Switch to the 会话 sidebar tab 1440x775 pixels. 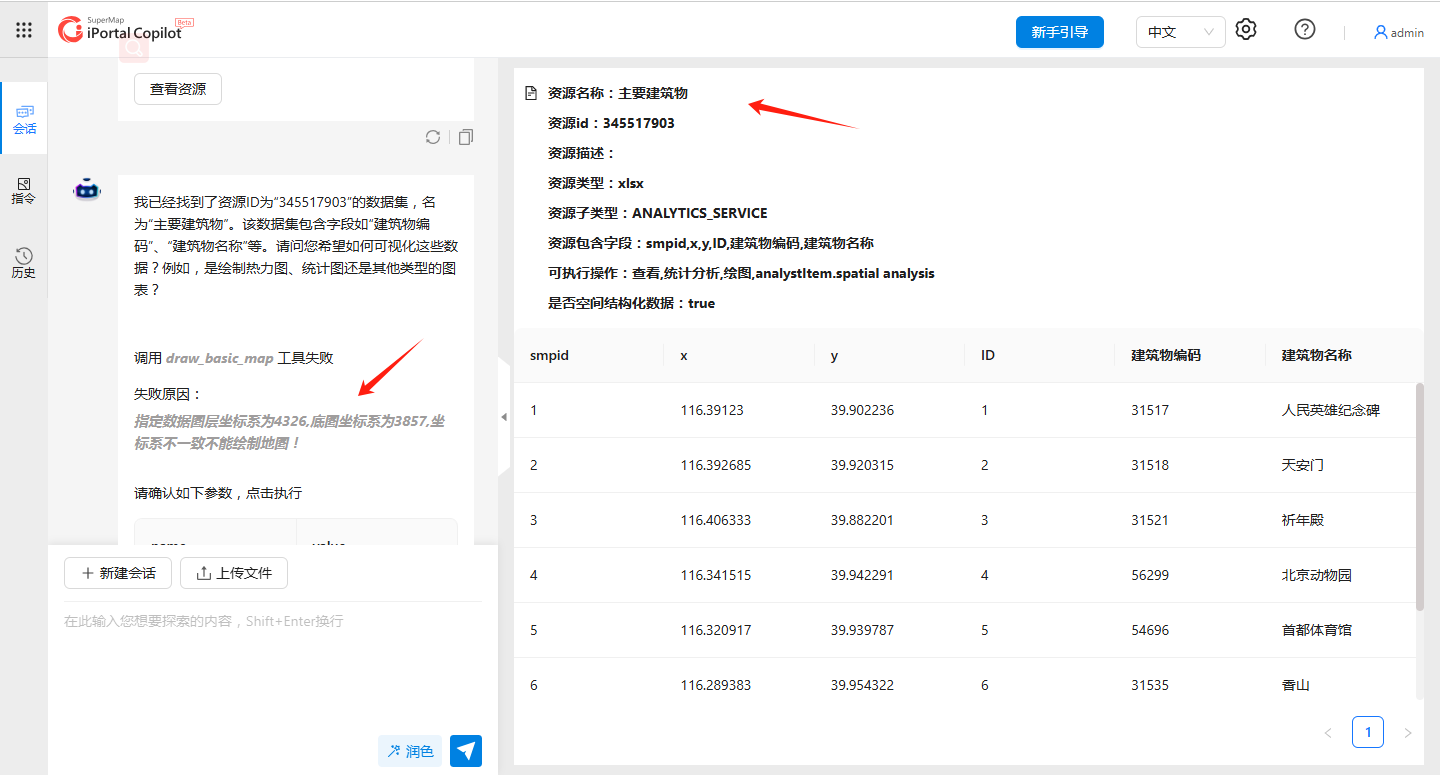click(24, 119)
